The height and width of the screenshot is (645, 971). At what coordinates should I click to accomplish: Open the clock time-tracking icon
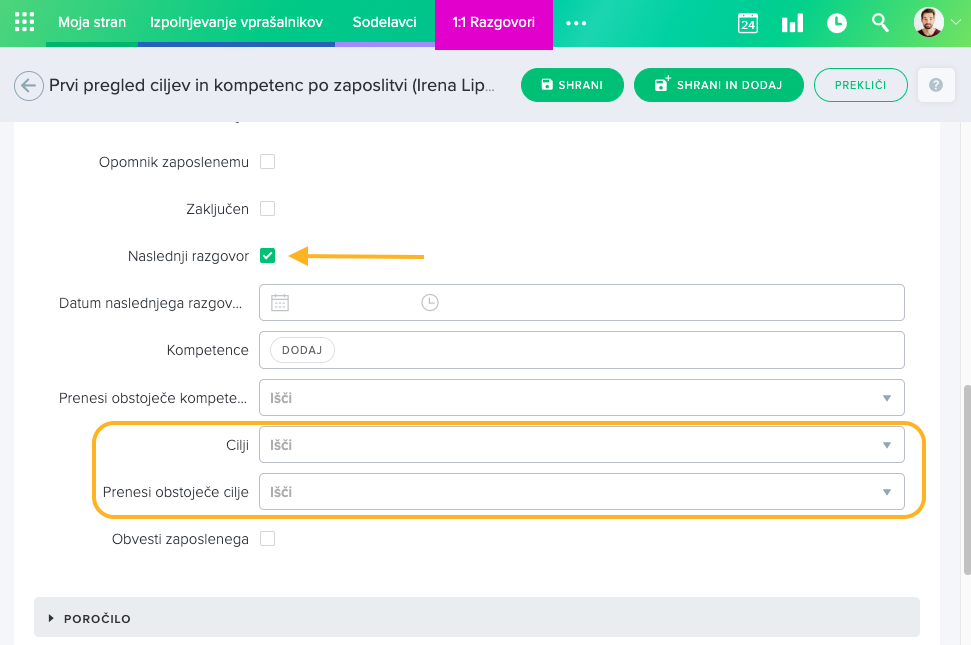(x=836, y=23)
